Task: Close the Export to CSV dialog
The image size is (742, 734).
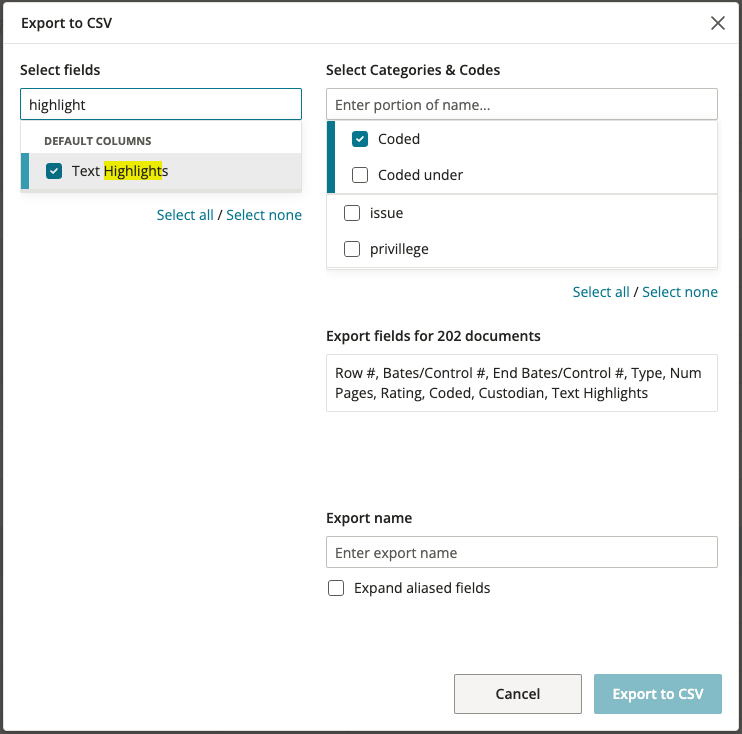Action: coord(717,23)
